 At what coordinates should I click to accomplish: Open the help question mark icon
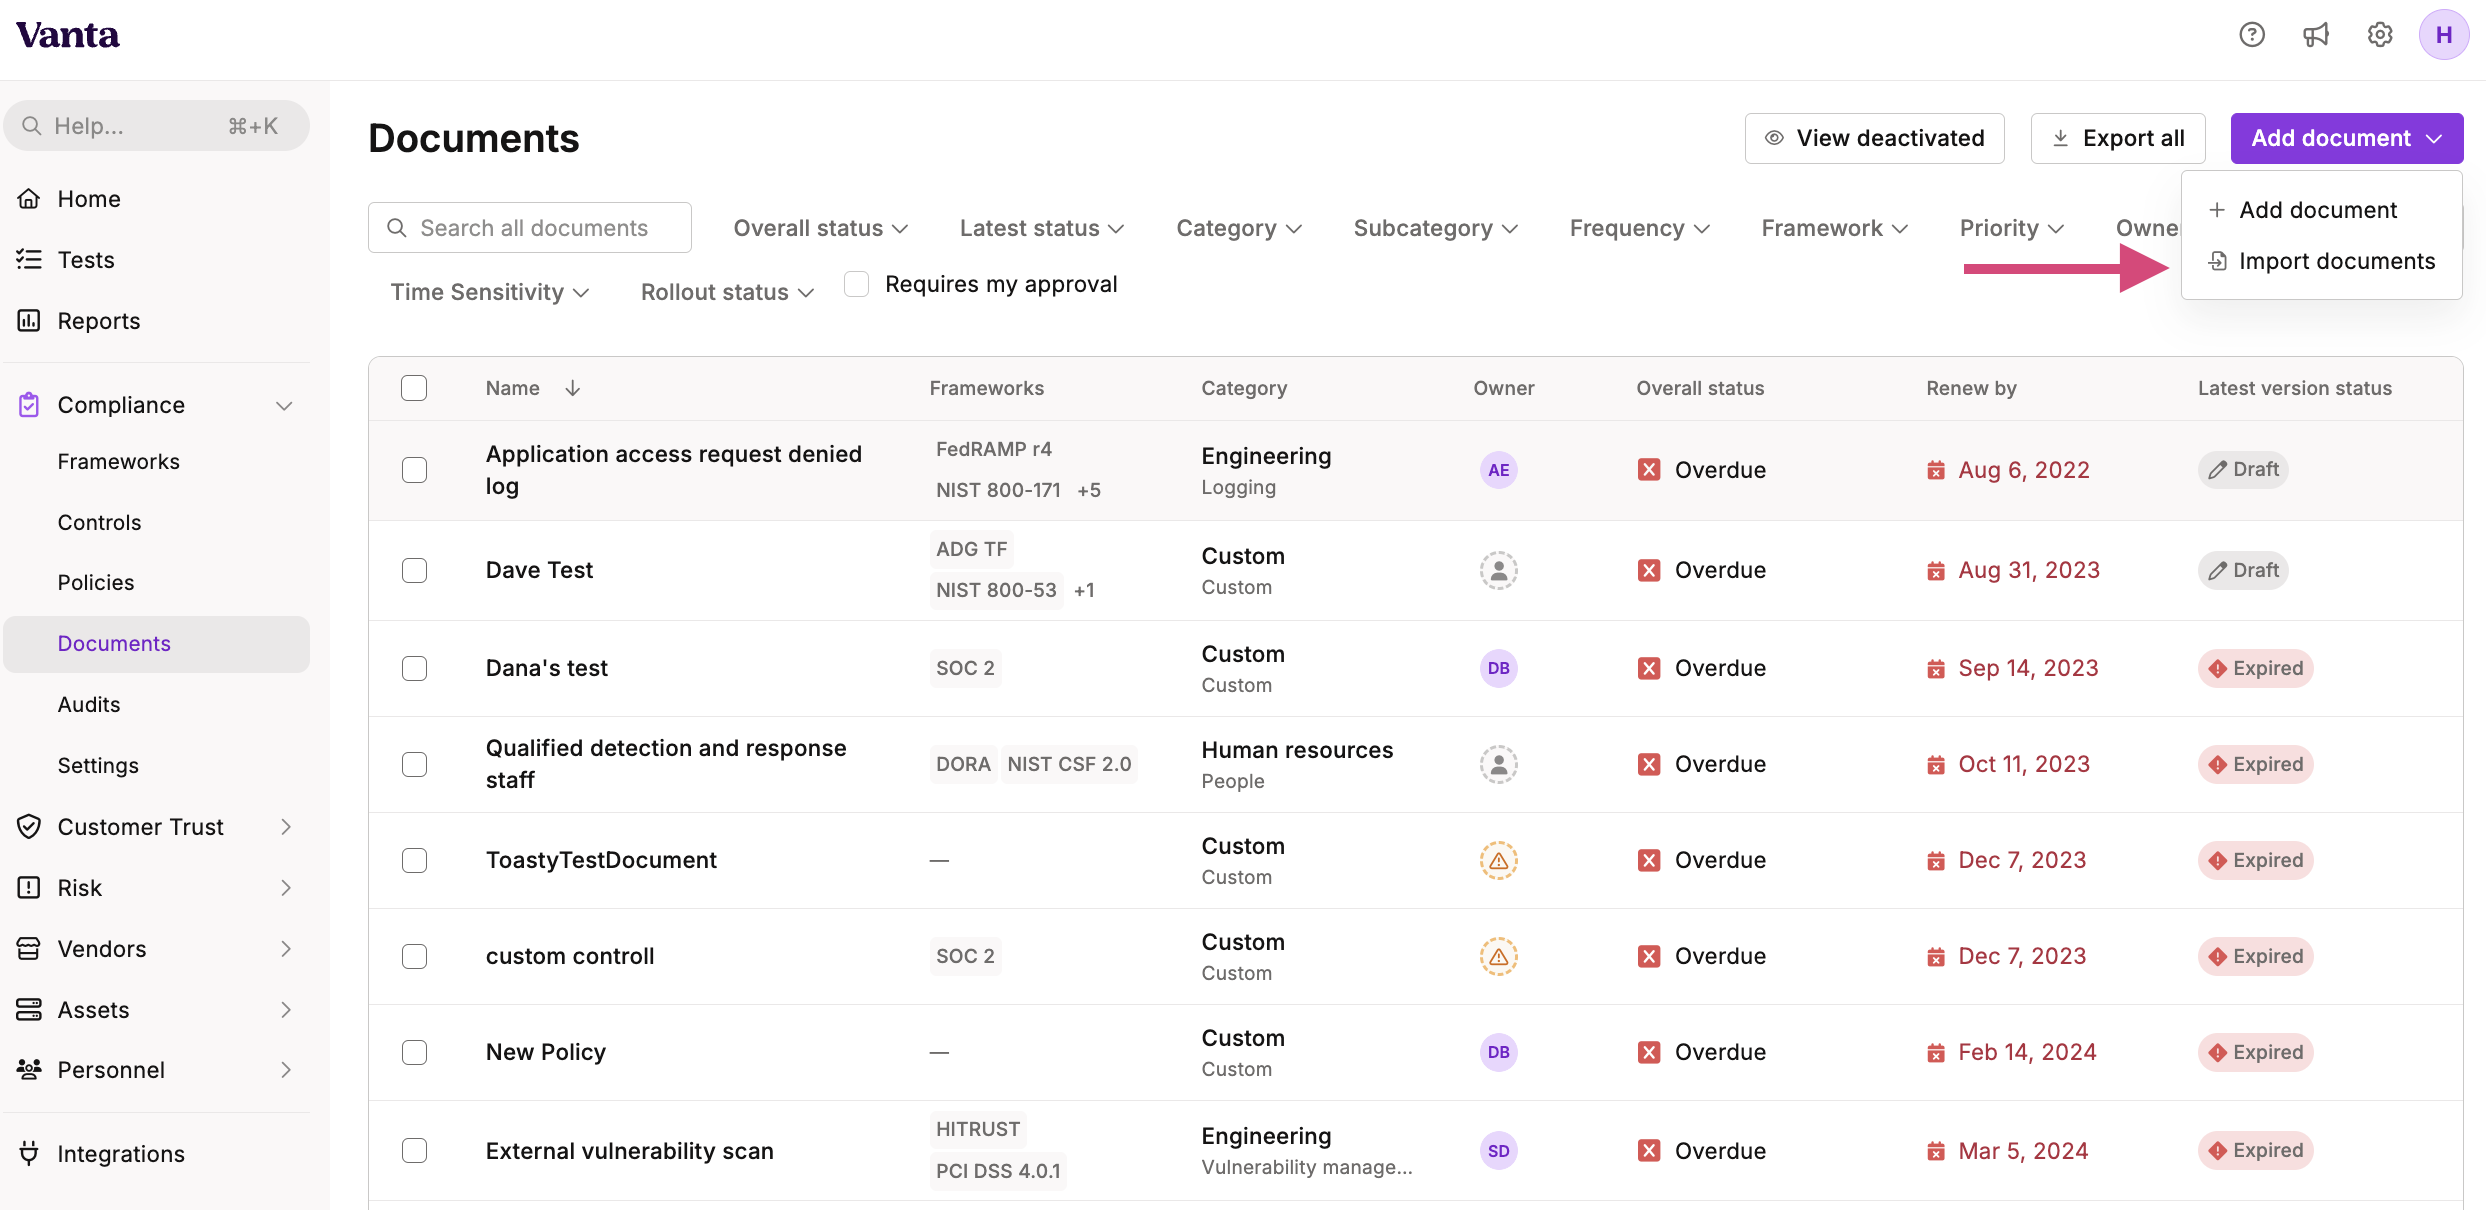coord(2252,35)
